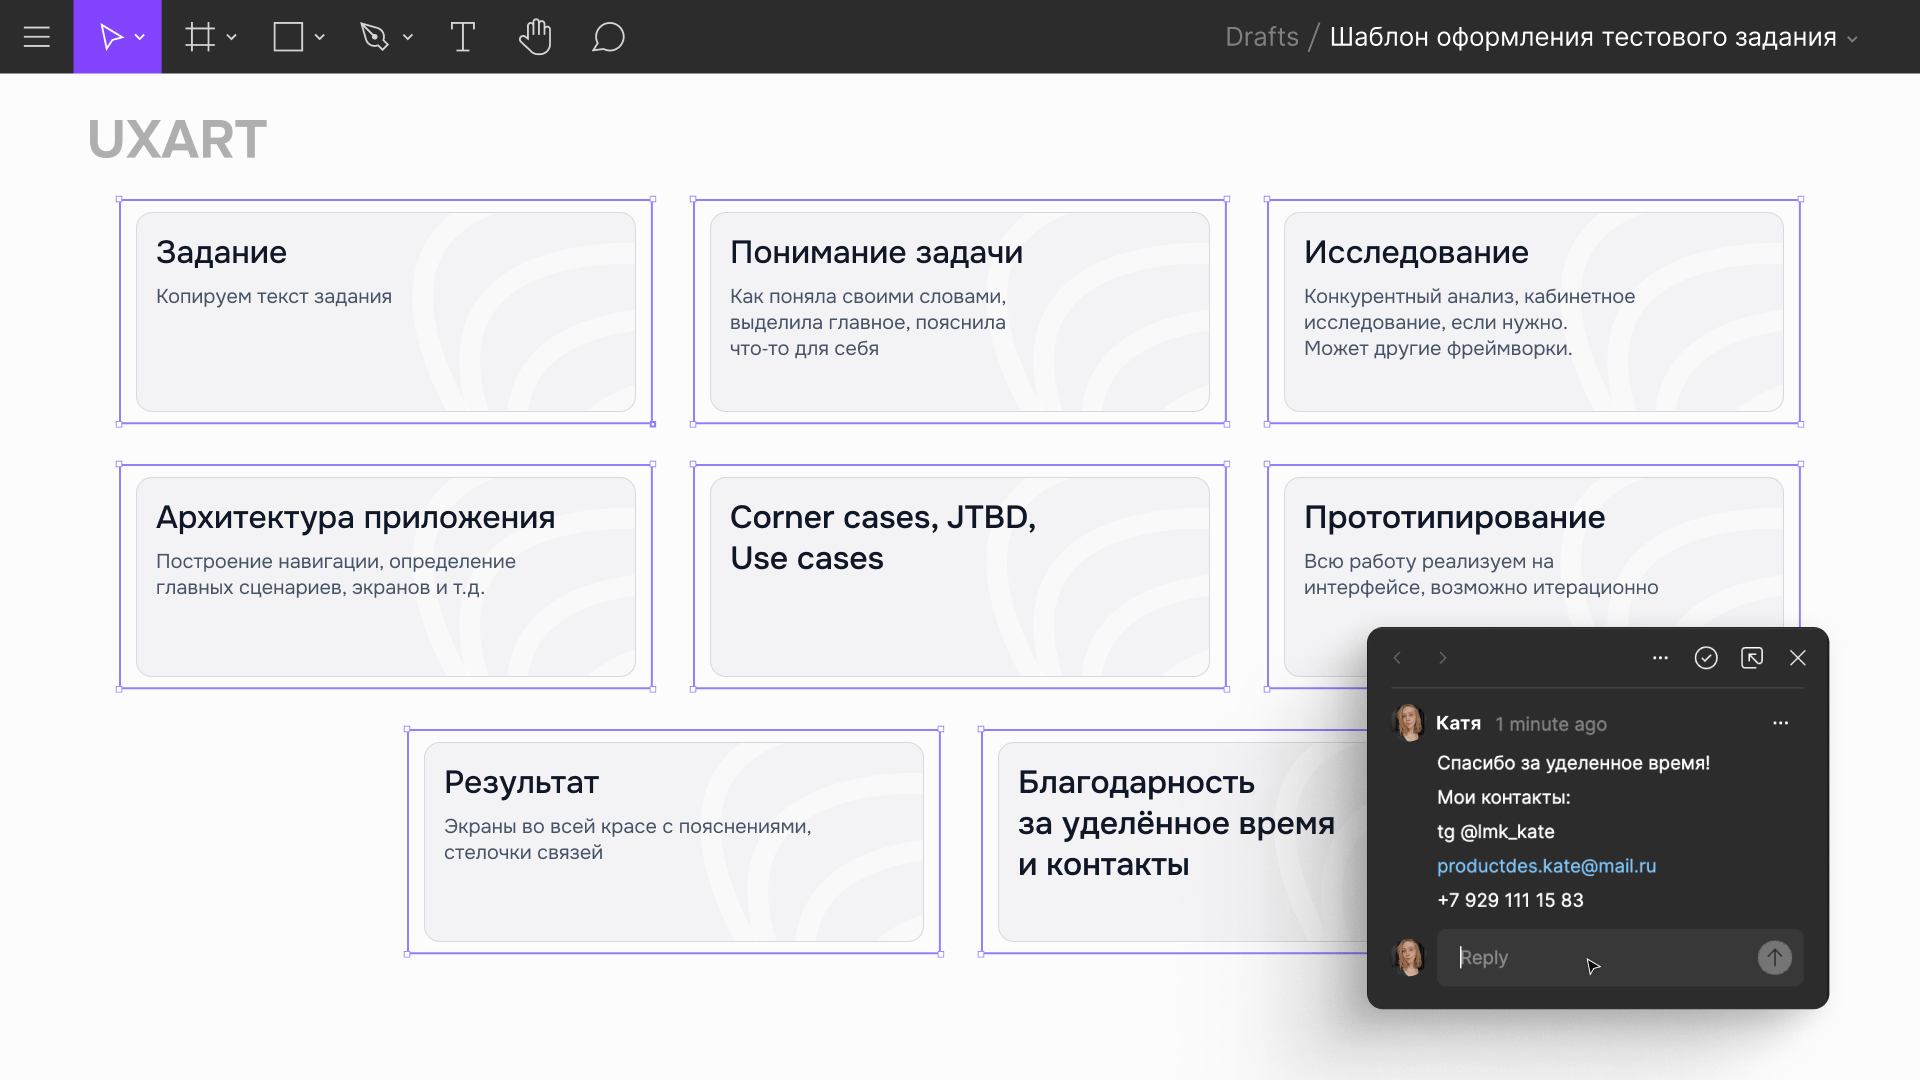Screen dimensions: 1920x1080
Task: Mark the comment thread as resolved
Action: click(x=1706, y=657)
